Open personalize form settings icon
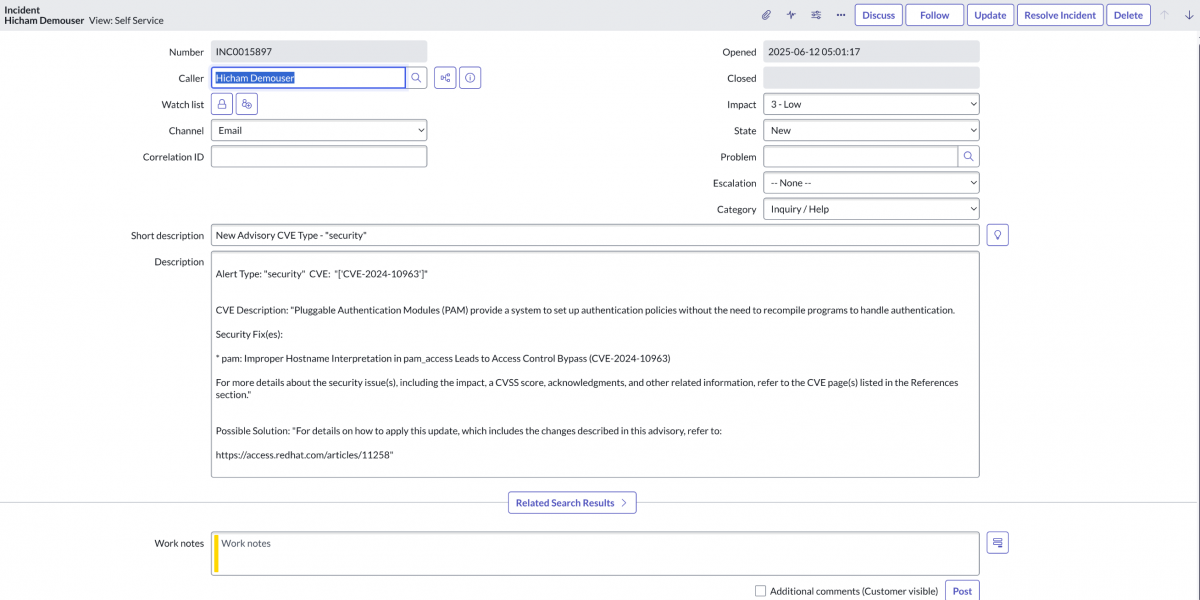Screen dimensions: 1200x600 [x=815, y=14]
